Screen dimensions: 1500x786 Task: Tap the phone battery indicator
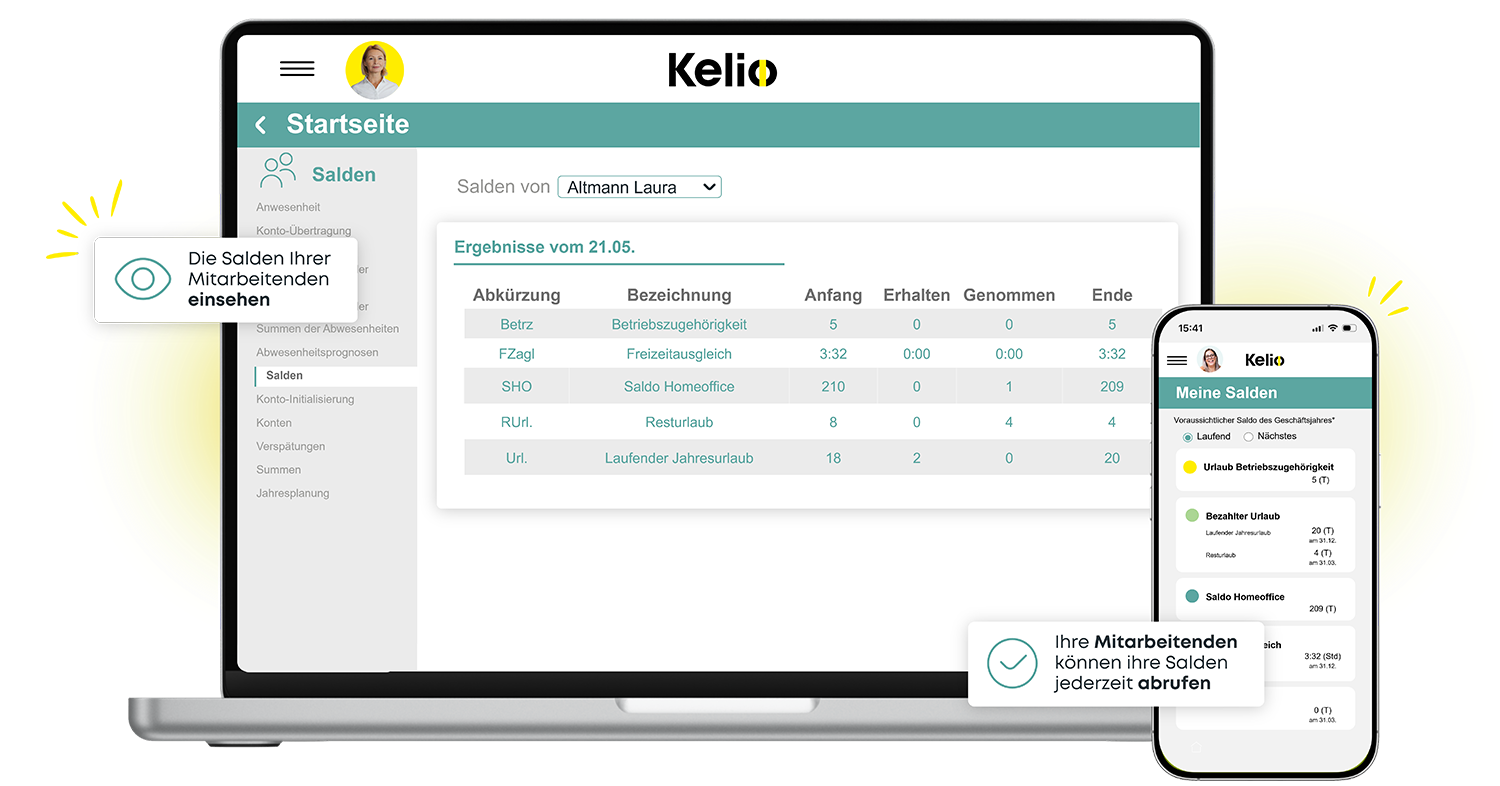point(1350,328)
